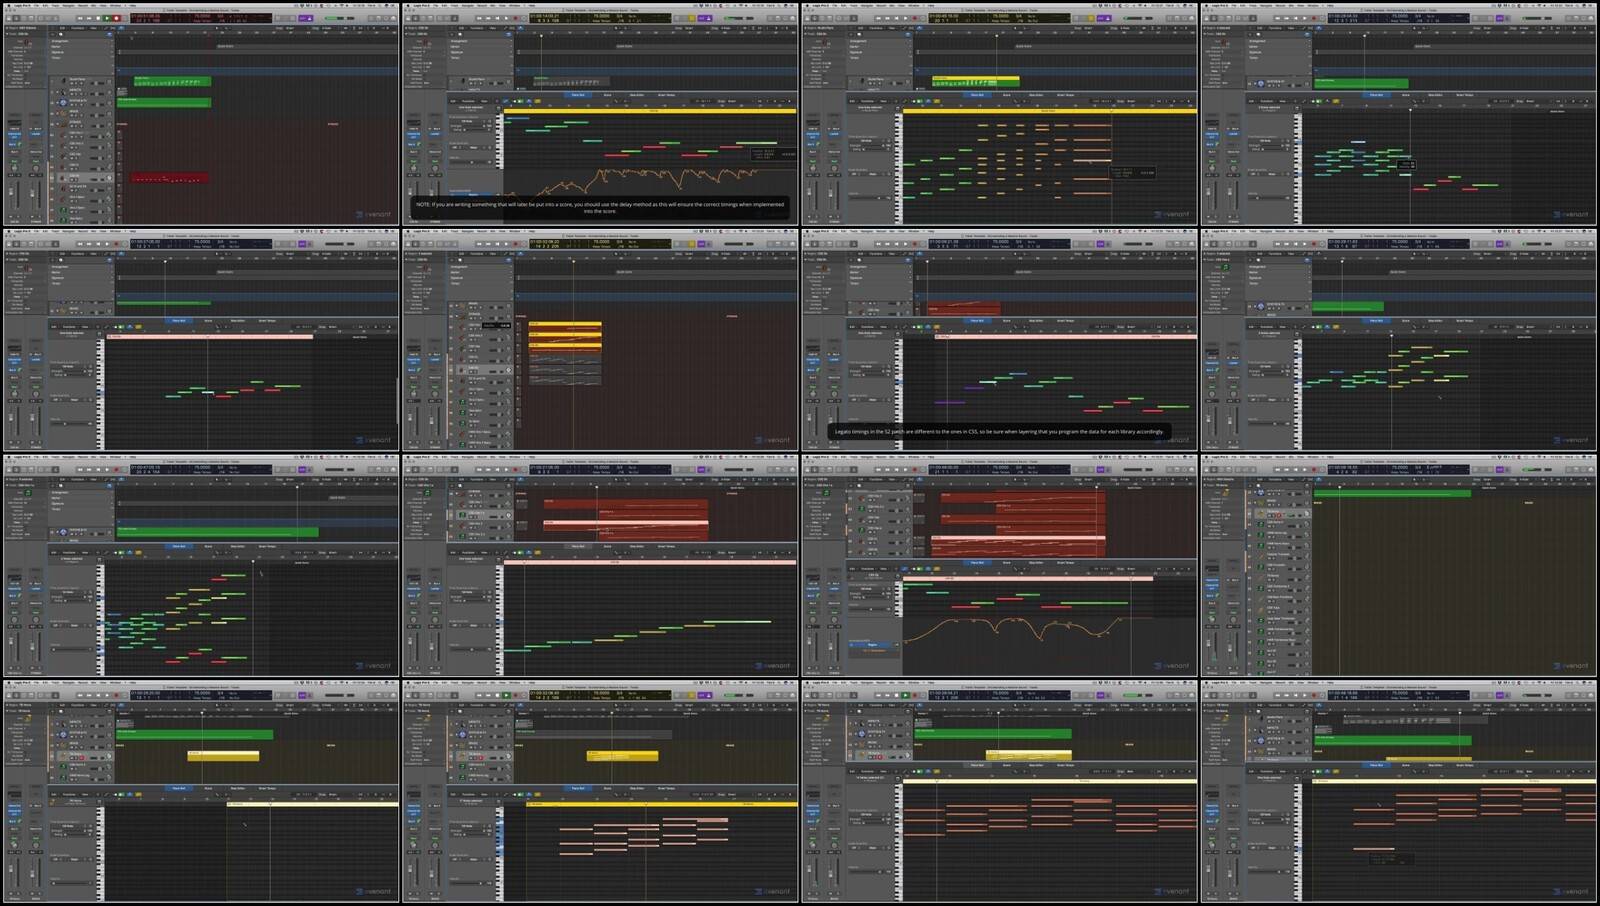This screenshot has height=906, width=1600.
Task: Open thumbnail with green and dark red arrange regions
Action: tap(201, 113)
